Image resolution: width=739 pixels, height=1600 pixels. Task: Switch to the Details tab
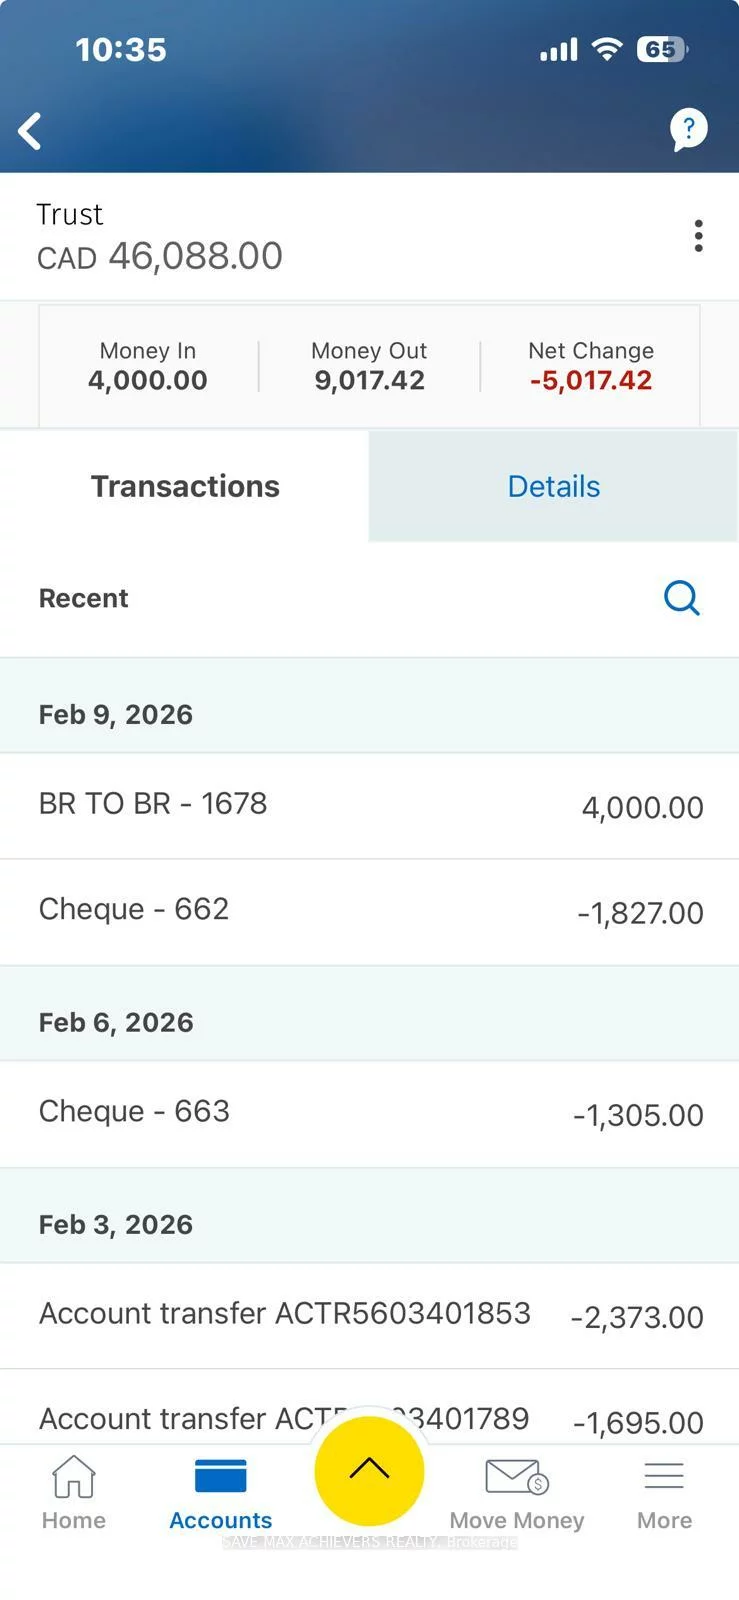coord(553,487)
